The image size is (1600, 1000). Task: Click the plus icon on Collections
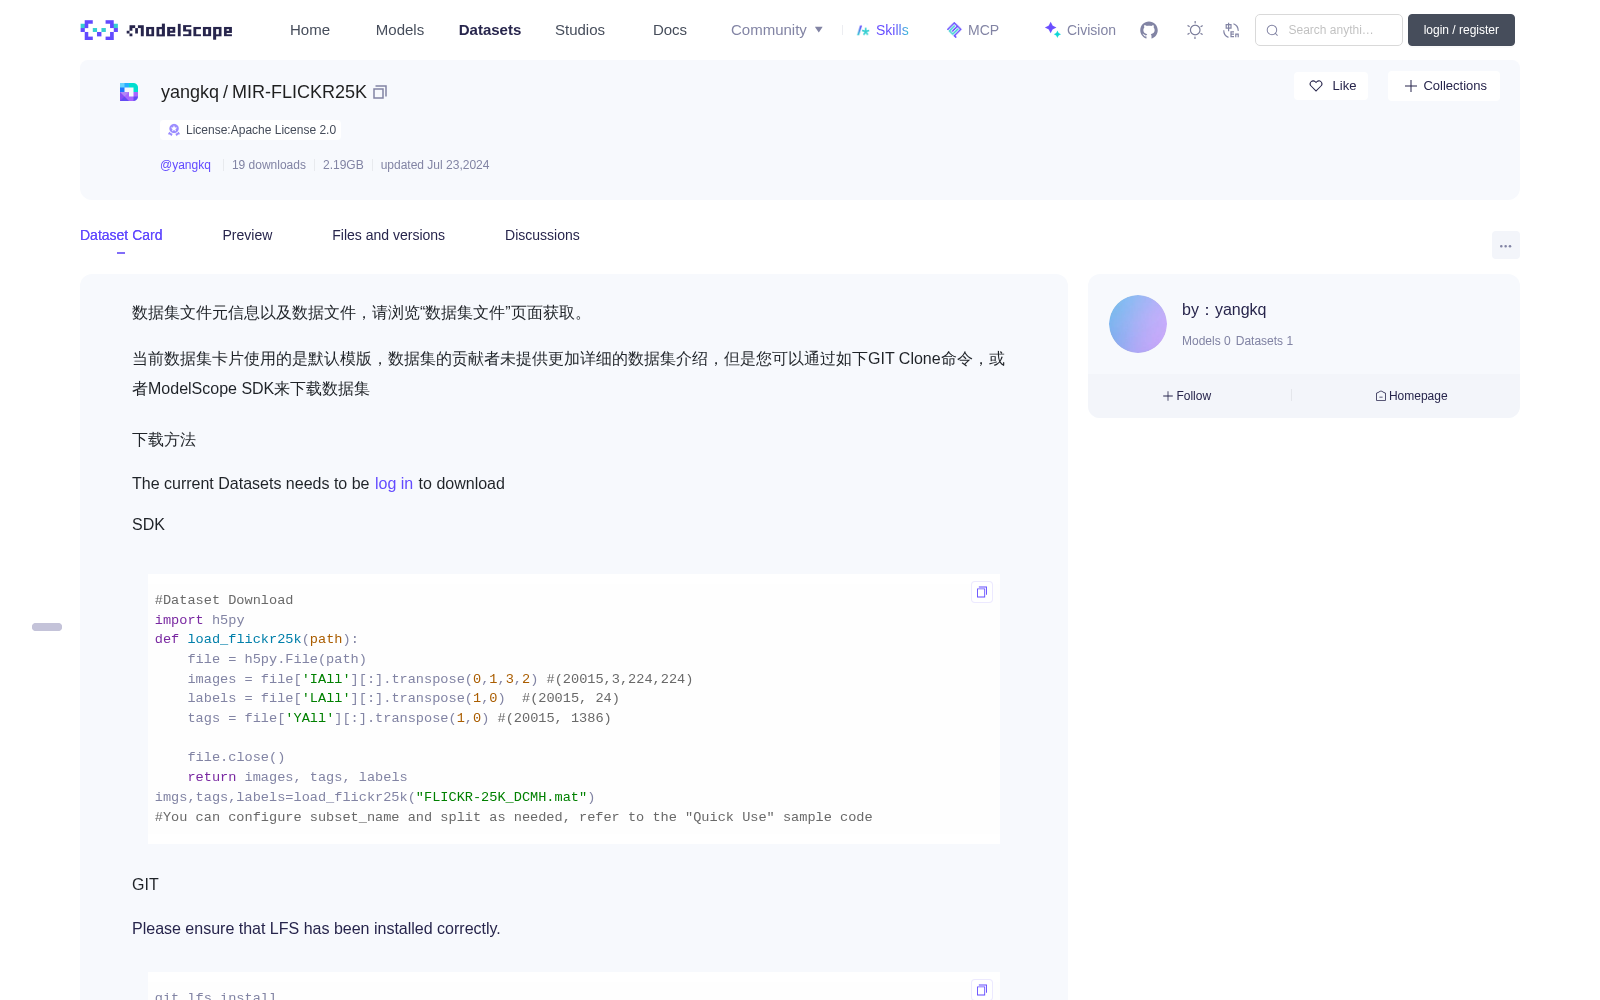(1411, 86)
